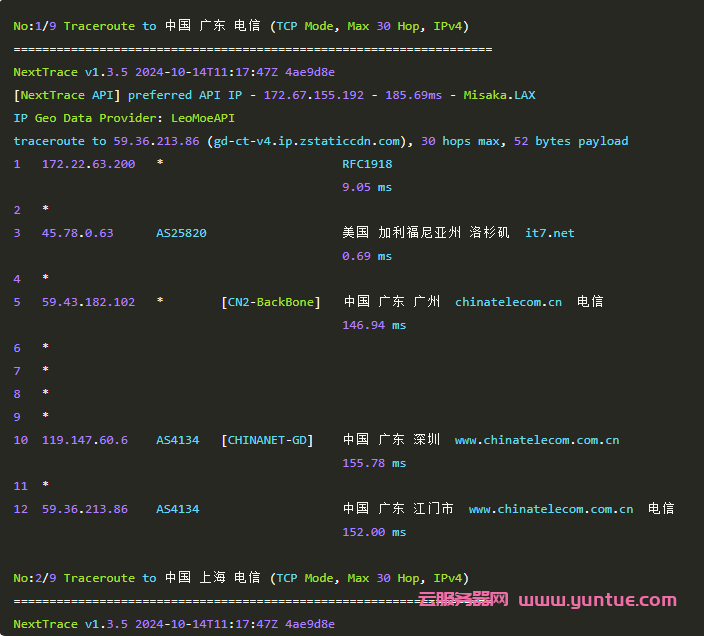
Task: Open chinatelecom.cn domain on hop 5
Action: point(508,302)
